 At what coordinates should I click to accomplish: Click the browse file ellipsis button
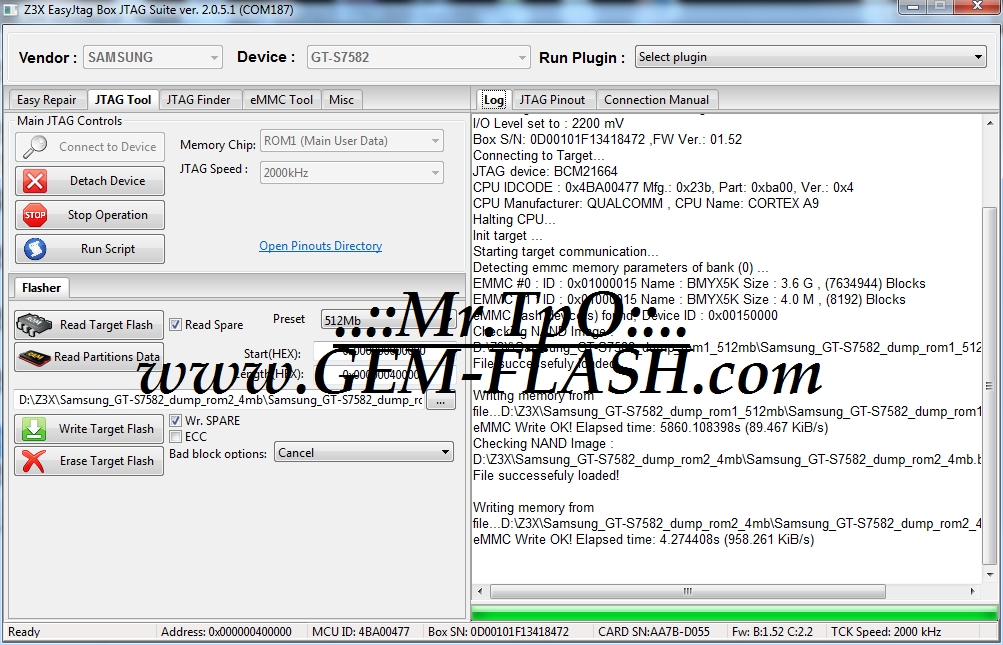pyautogui.click(x=441, y=401)
